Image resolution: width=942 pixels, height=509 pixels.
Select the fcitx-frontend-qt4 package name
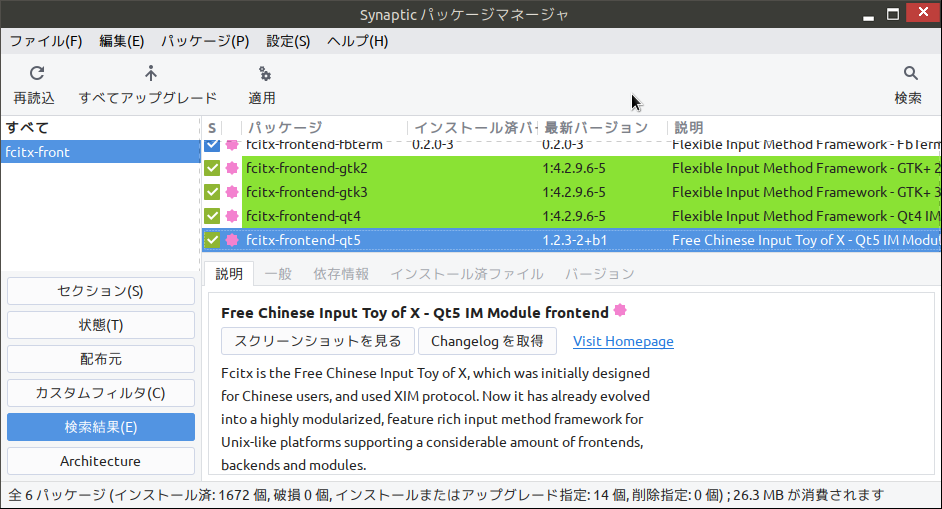click(x=303, y=216)
